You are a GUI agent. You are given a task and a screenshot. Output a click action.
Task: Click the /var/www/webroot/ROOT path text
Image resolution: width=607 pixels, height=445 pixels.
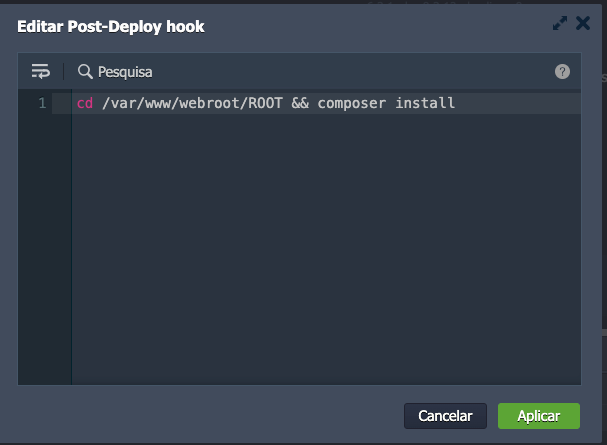tap(193, 103)
